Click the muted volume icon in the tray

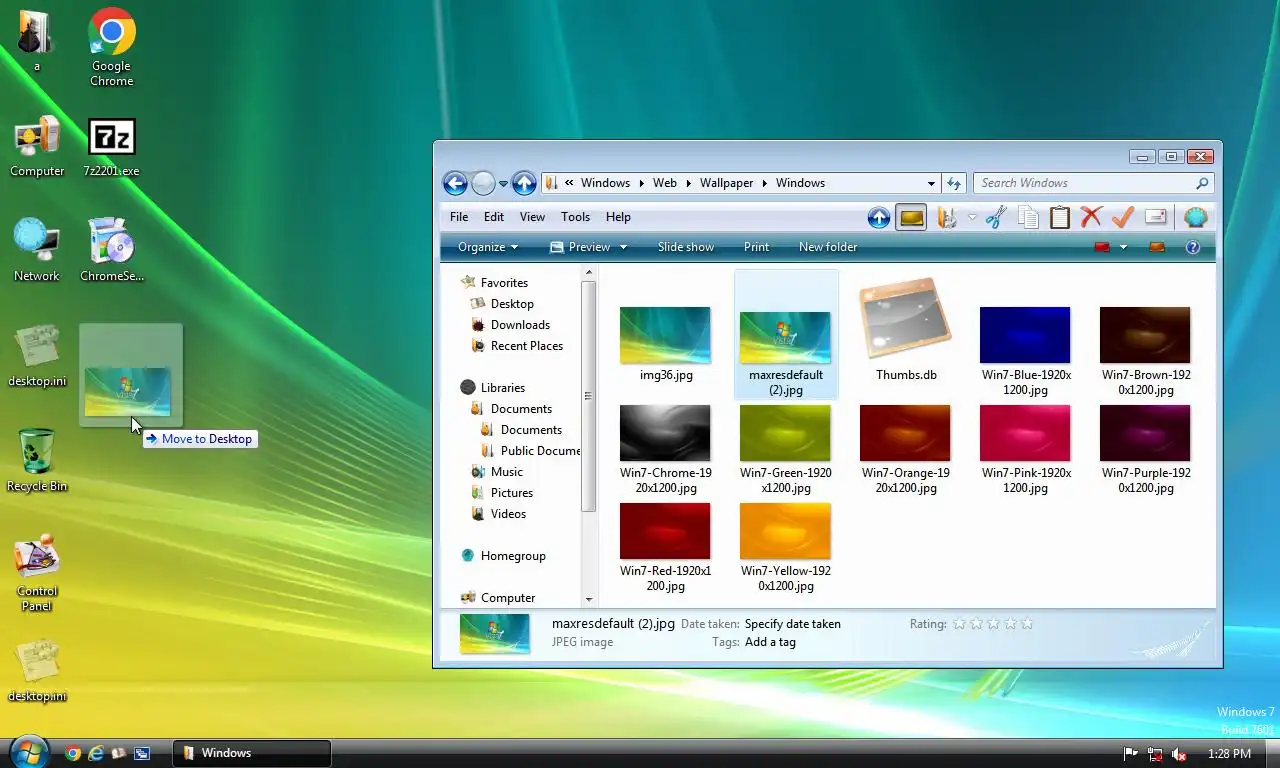pos(1179,754)
